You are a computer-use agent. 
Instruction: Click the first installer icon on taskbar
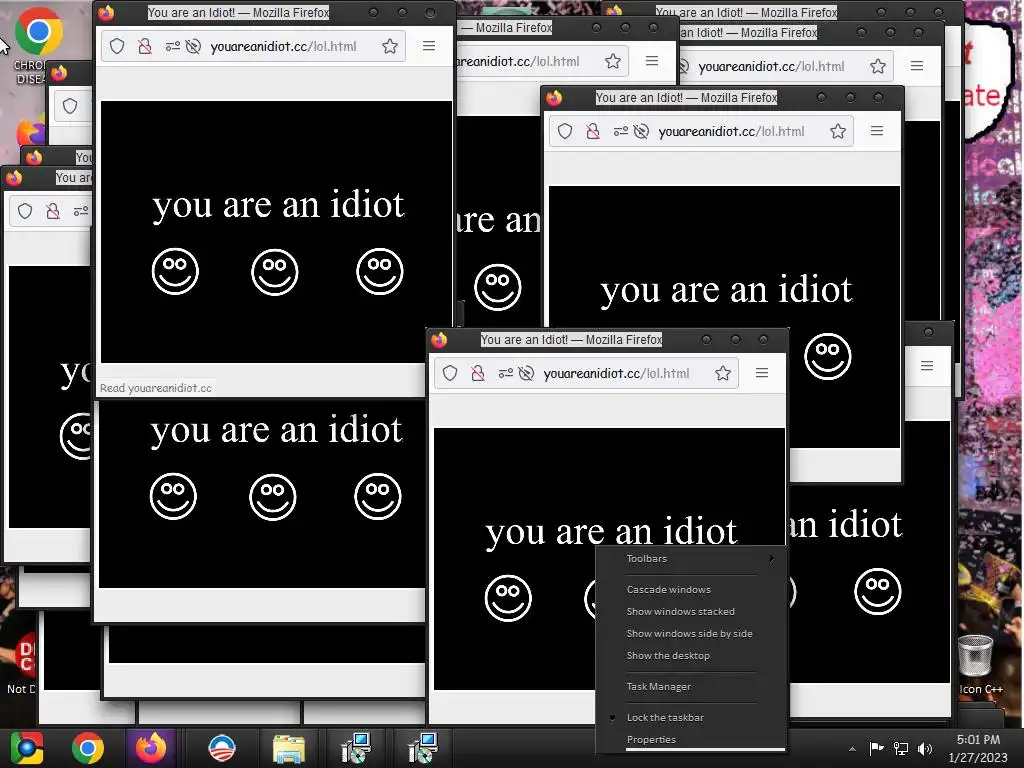point(356,748)
